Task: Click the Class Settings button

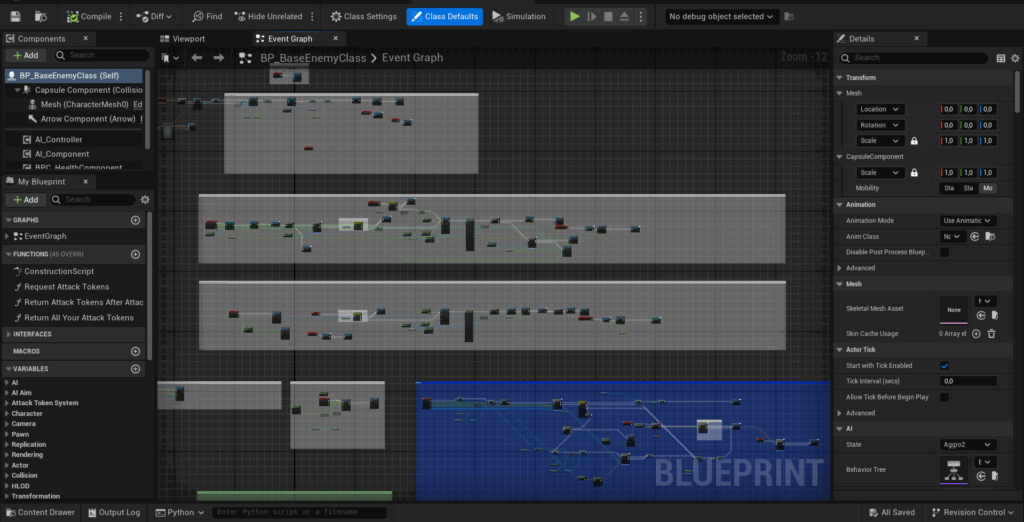Action: 362,16
